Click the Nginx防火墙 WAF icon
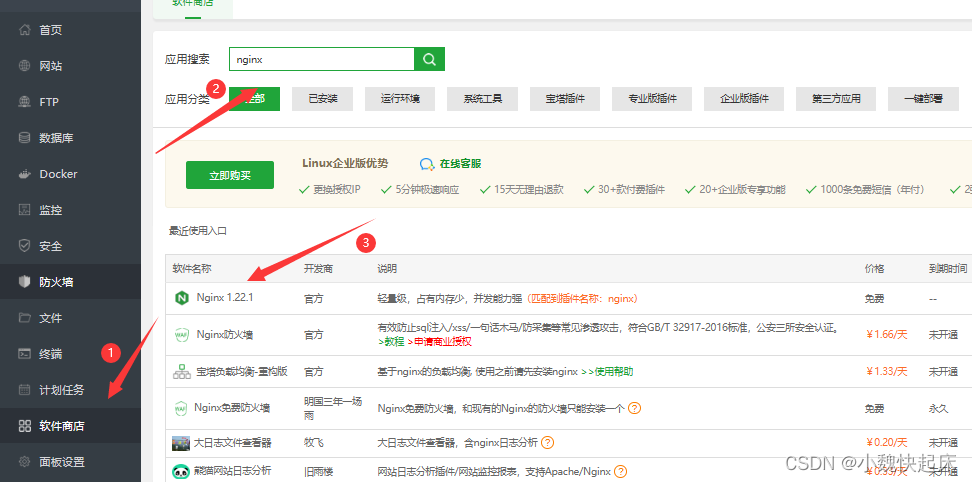Screen dimensions: 972x482 point(181,335)
